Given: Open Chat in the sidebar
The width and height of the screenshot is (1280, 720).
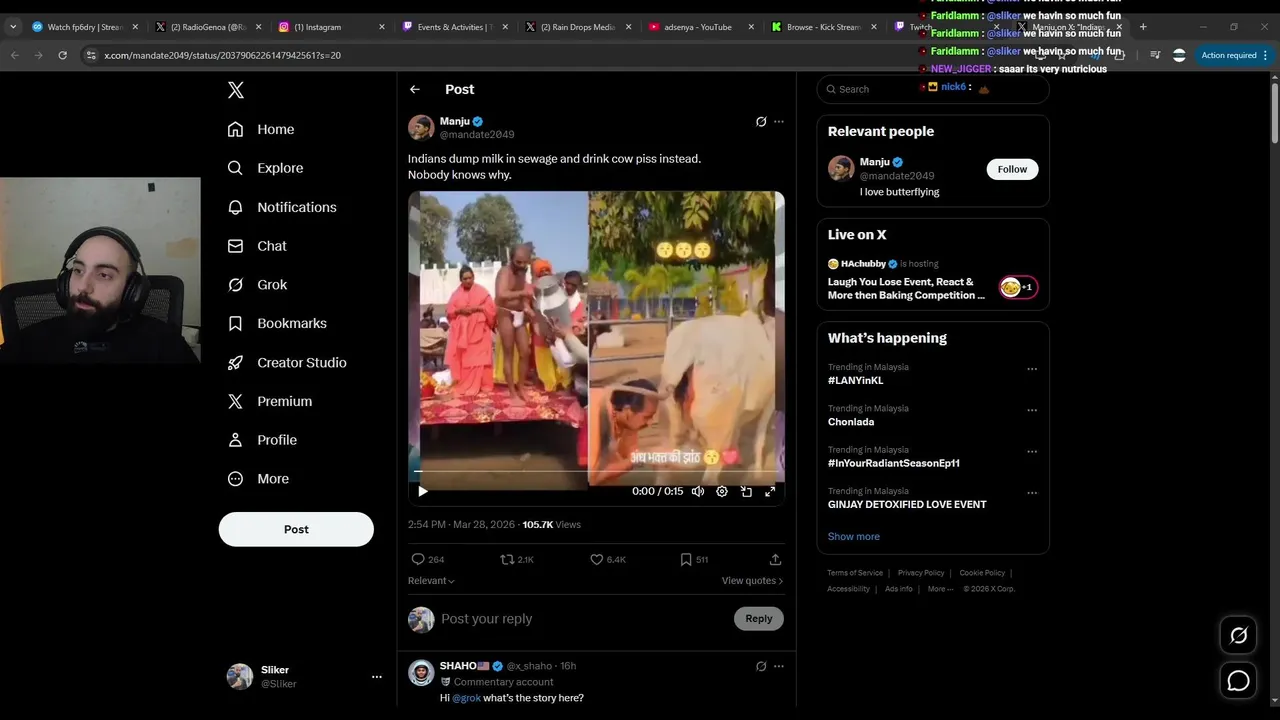Looking at the screenshot, I should (x=257, y=246).
